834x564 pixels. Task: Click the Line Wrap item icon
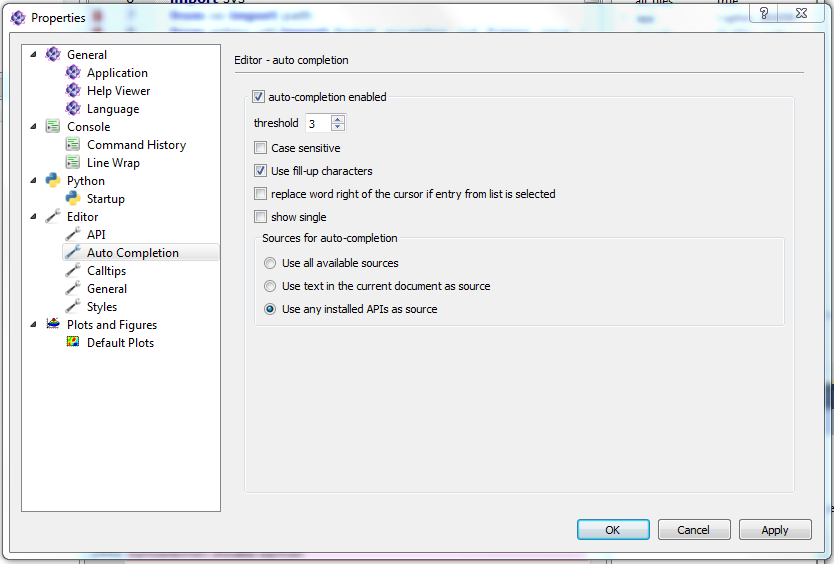click(73, 162)
